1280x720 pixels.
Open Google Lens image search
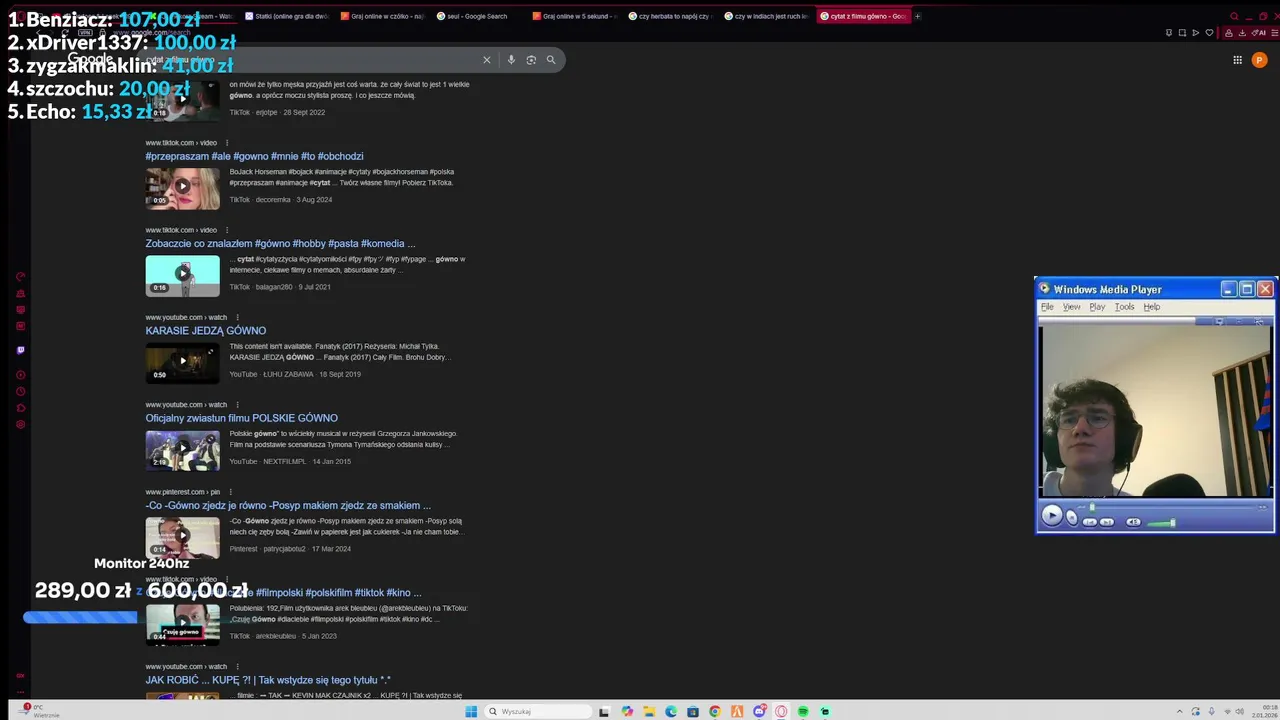(531, 60)
